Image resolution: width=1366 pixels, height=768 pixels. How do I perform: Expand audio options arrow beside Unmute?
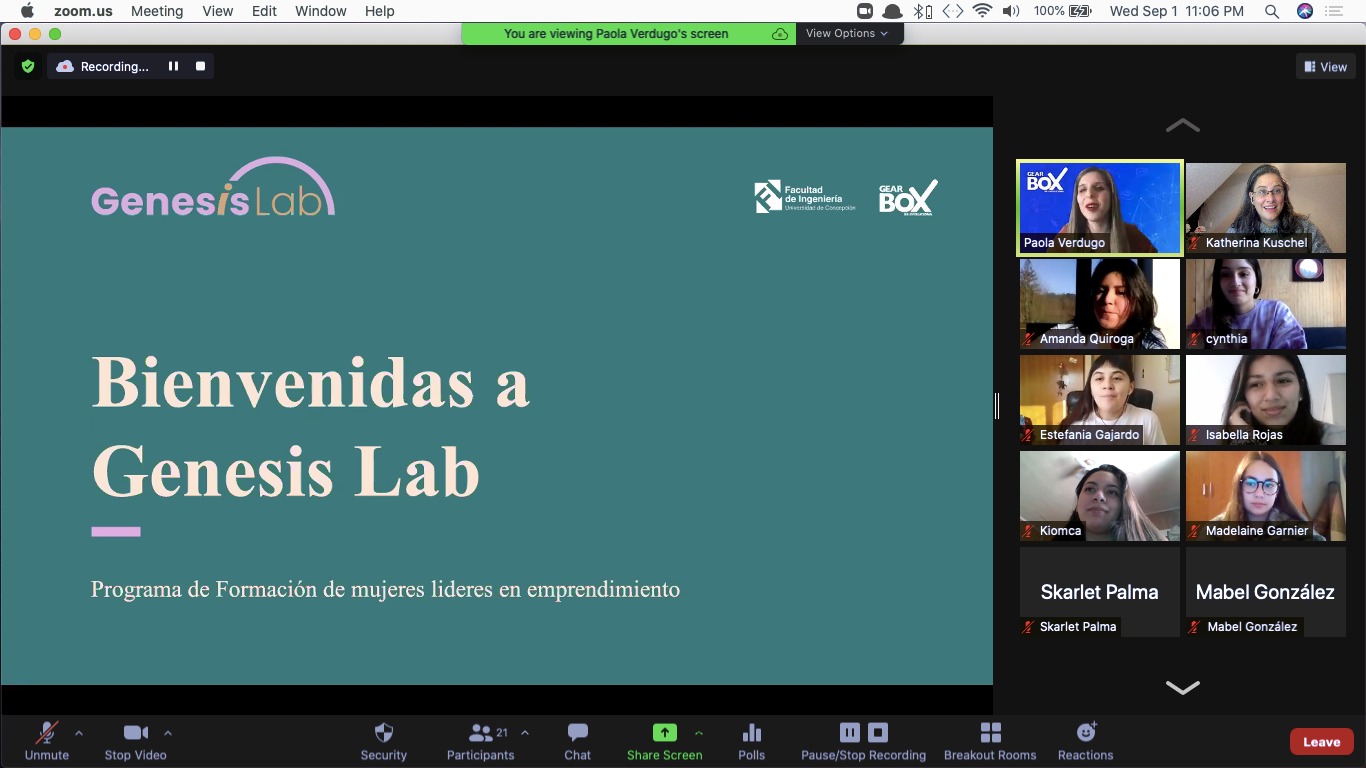[x=79, y=732]
